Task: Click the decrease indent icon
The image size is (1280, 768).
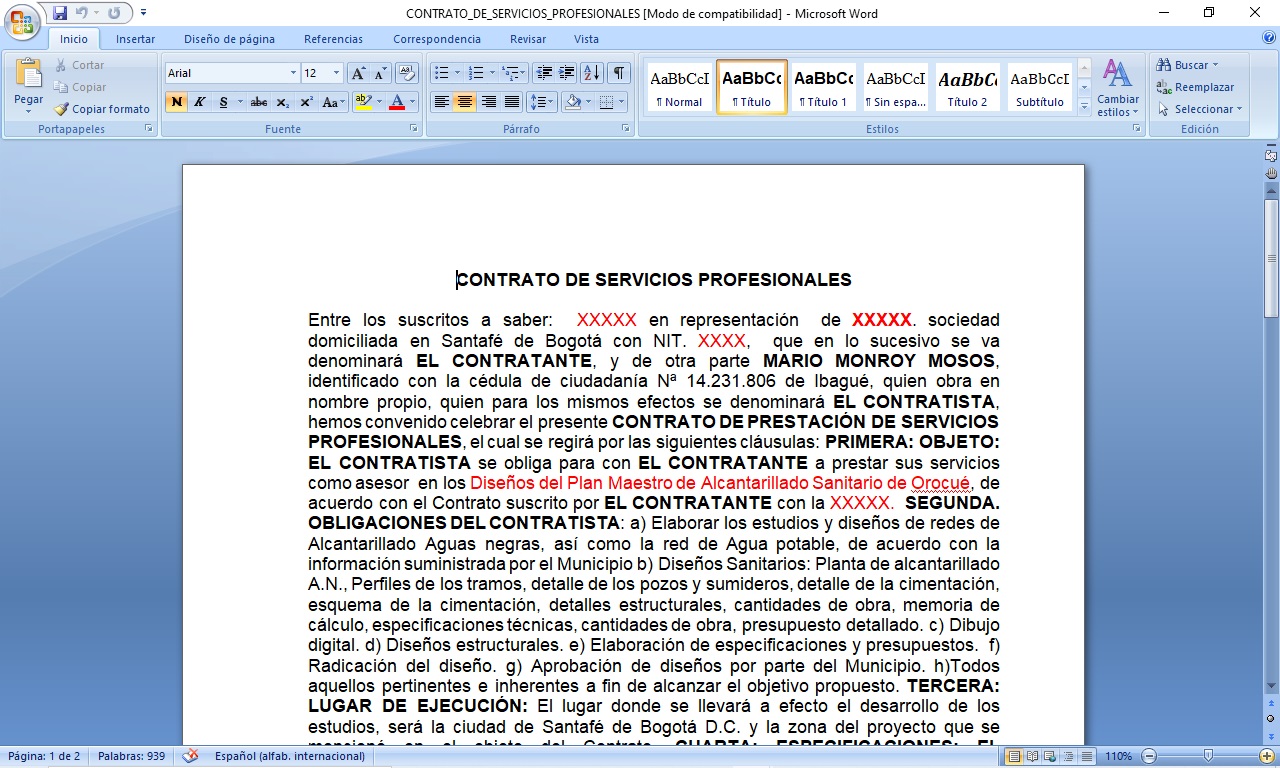Action: point(544,73)
